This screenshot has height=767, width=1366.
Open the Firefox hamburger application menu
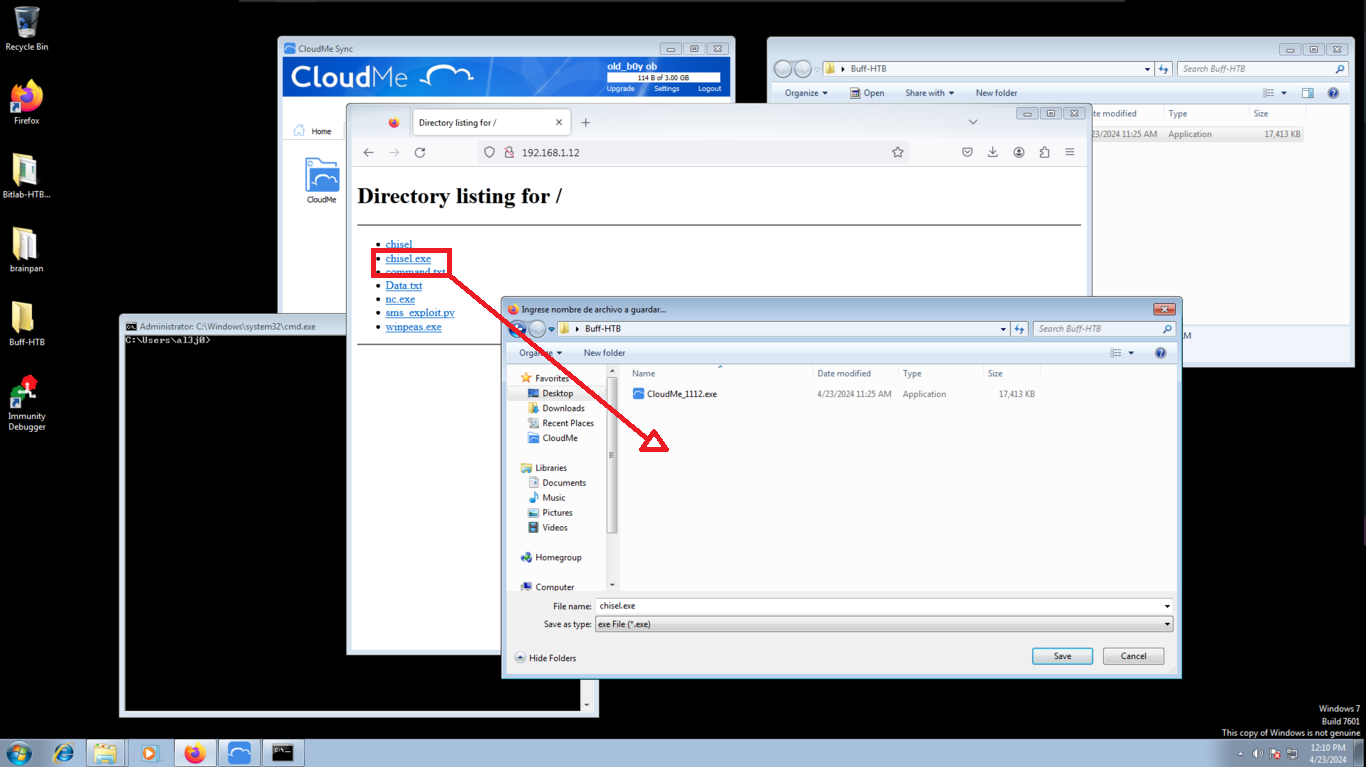pos(1070,152)
